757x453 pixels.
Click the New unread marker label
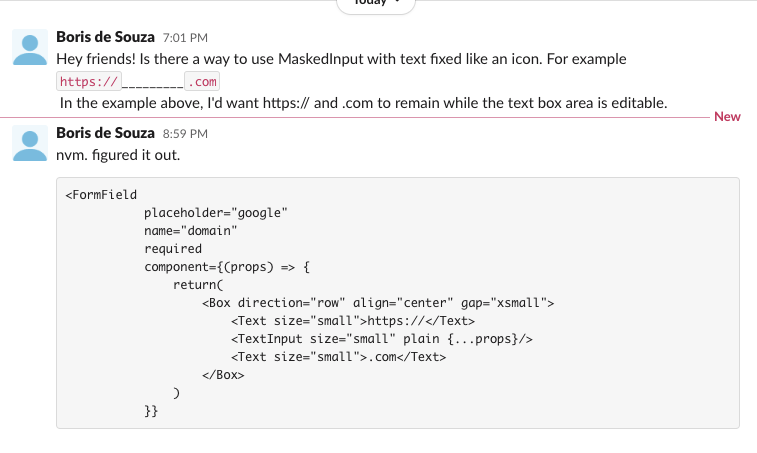(727, 117)
